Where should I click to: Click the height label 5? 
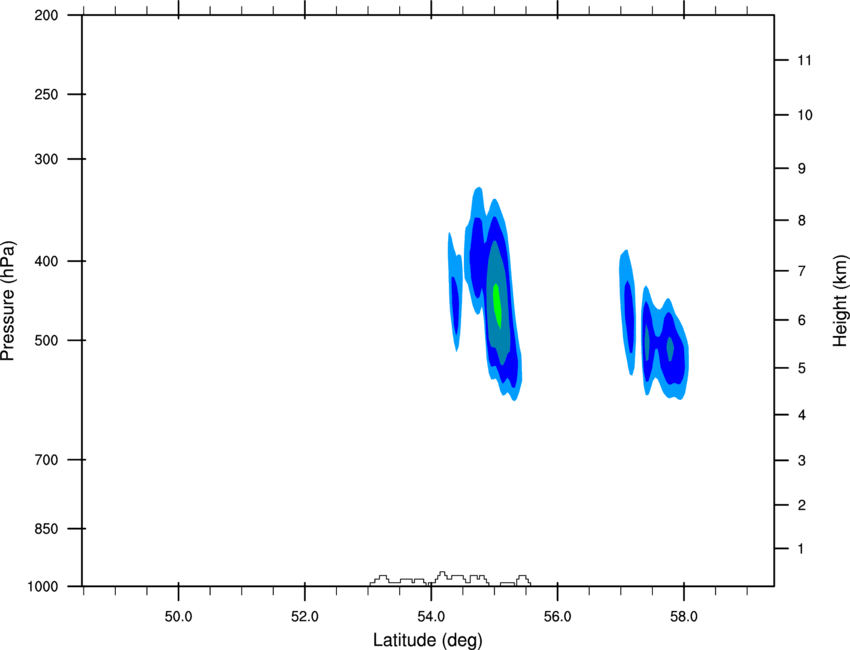(802, 369)
